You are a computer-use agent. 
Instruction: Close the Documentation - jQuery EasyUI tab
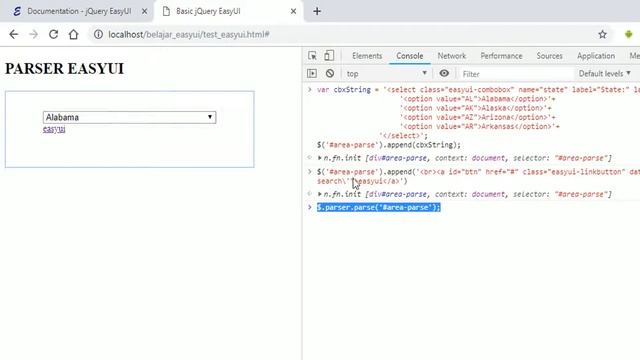click(x=144, y=11)
